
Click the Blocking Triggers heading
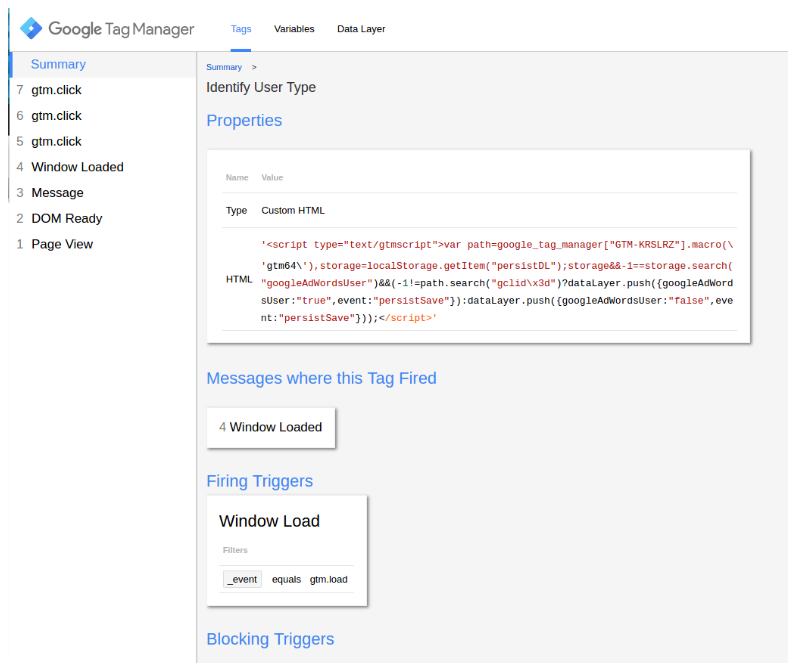click(x=270, y=639)
